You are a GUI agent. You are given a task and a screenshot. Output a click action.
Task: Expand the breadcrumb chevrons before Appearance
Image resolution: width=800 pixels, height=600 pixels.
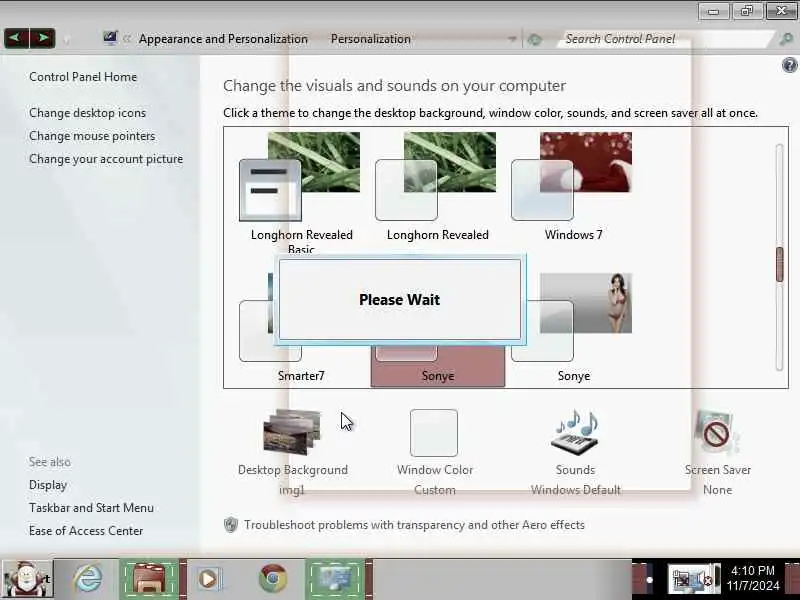pos(127,39)
